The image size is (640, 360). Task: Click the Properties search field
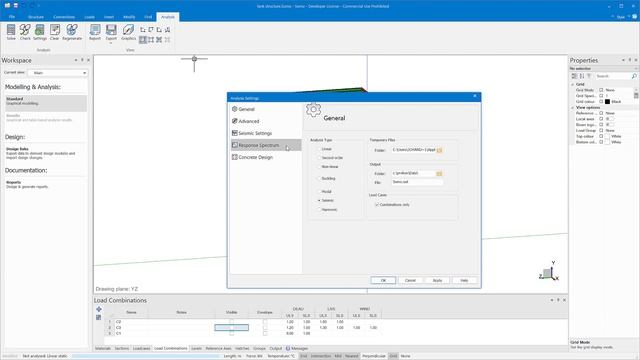click(x=616, y=76)
